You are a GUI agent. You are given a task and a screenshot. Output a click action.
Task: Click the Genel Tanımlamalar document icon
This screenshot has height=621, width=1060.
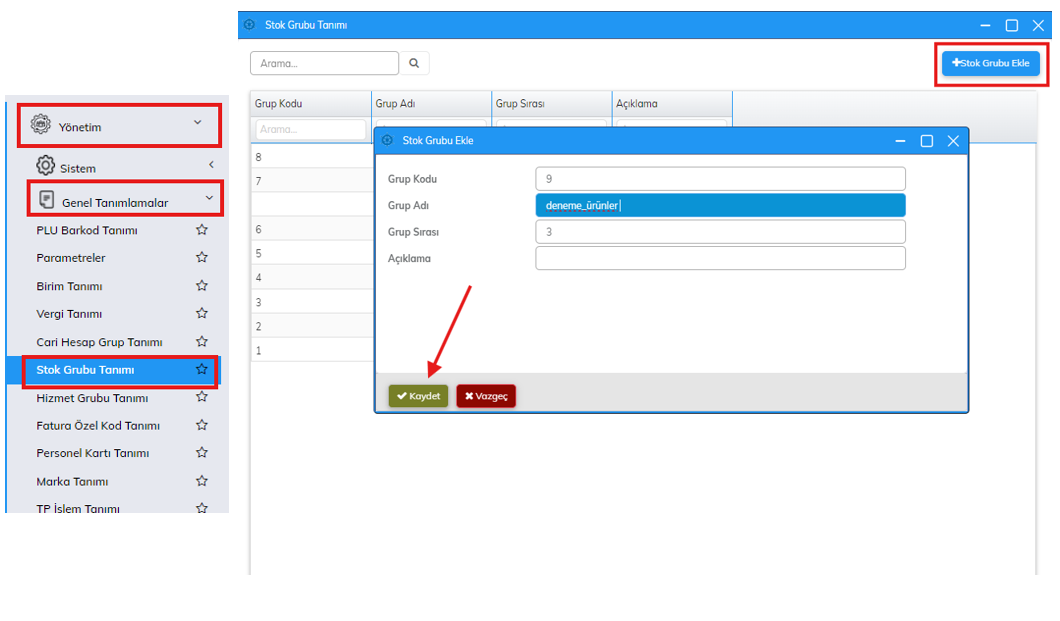click(46, 200)
